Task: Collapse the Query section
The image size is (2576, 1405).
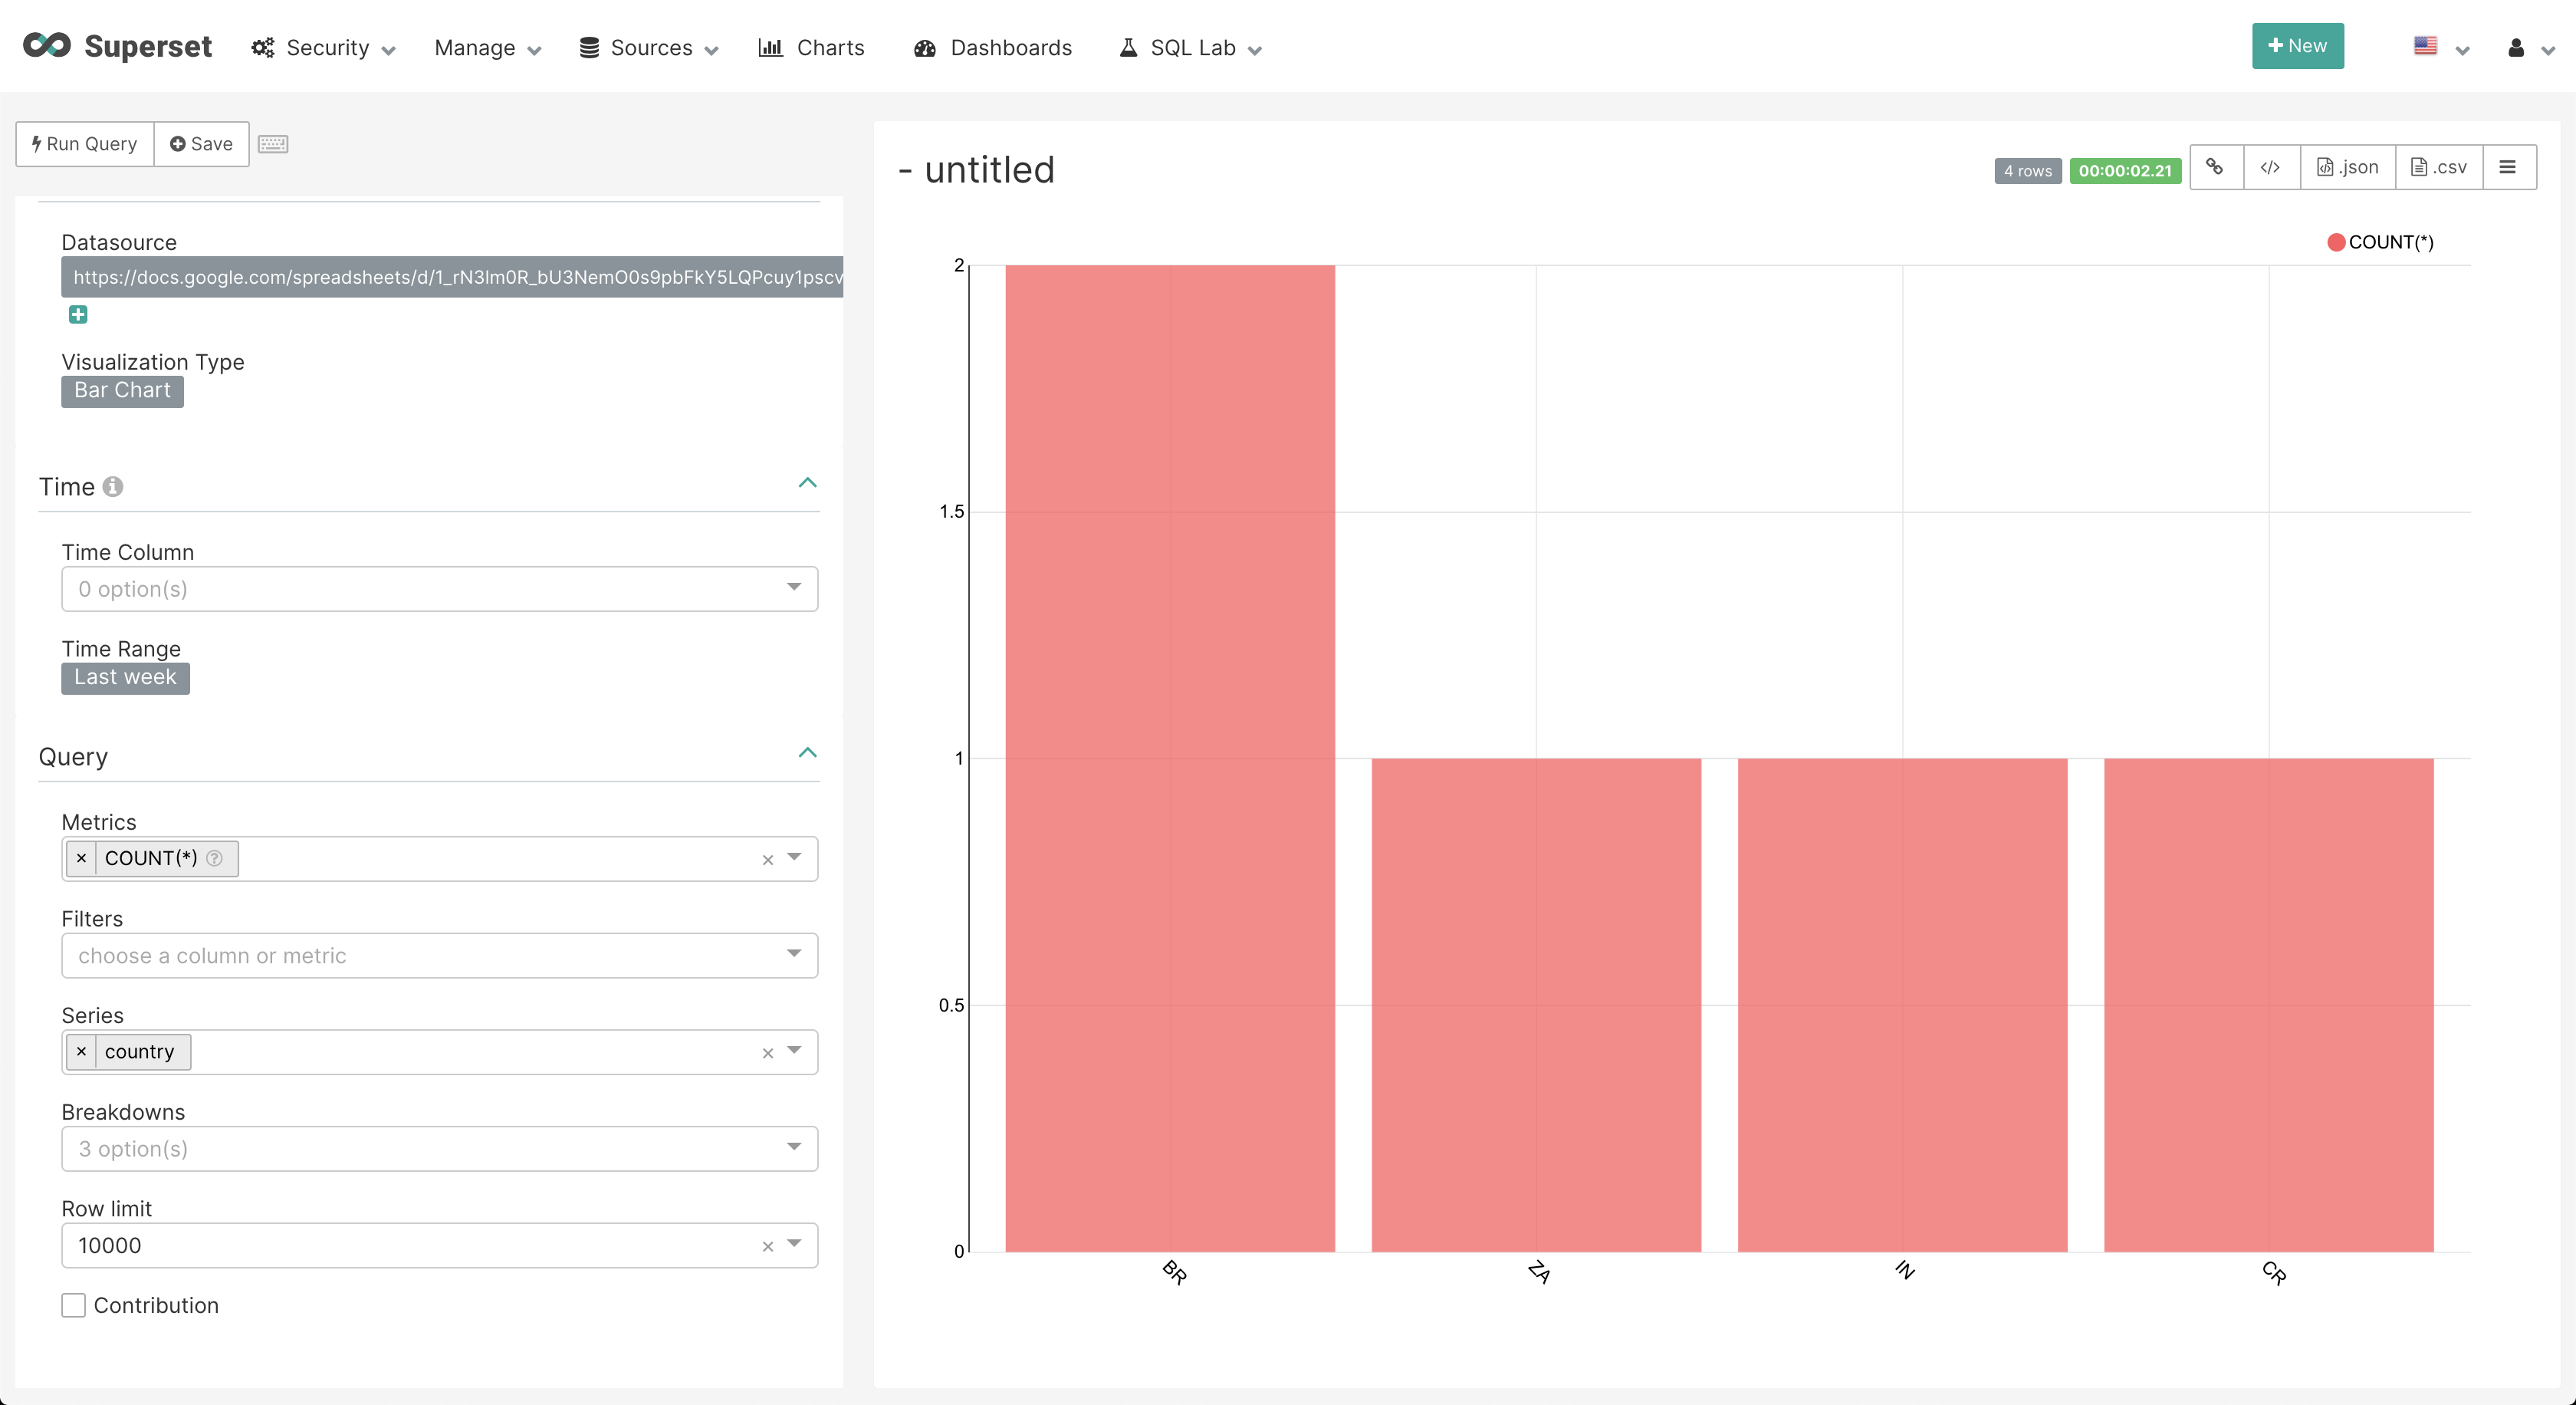Action: pos(807,753)
